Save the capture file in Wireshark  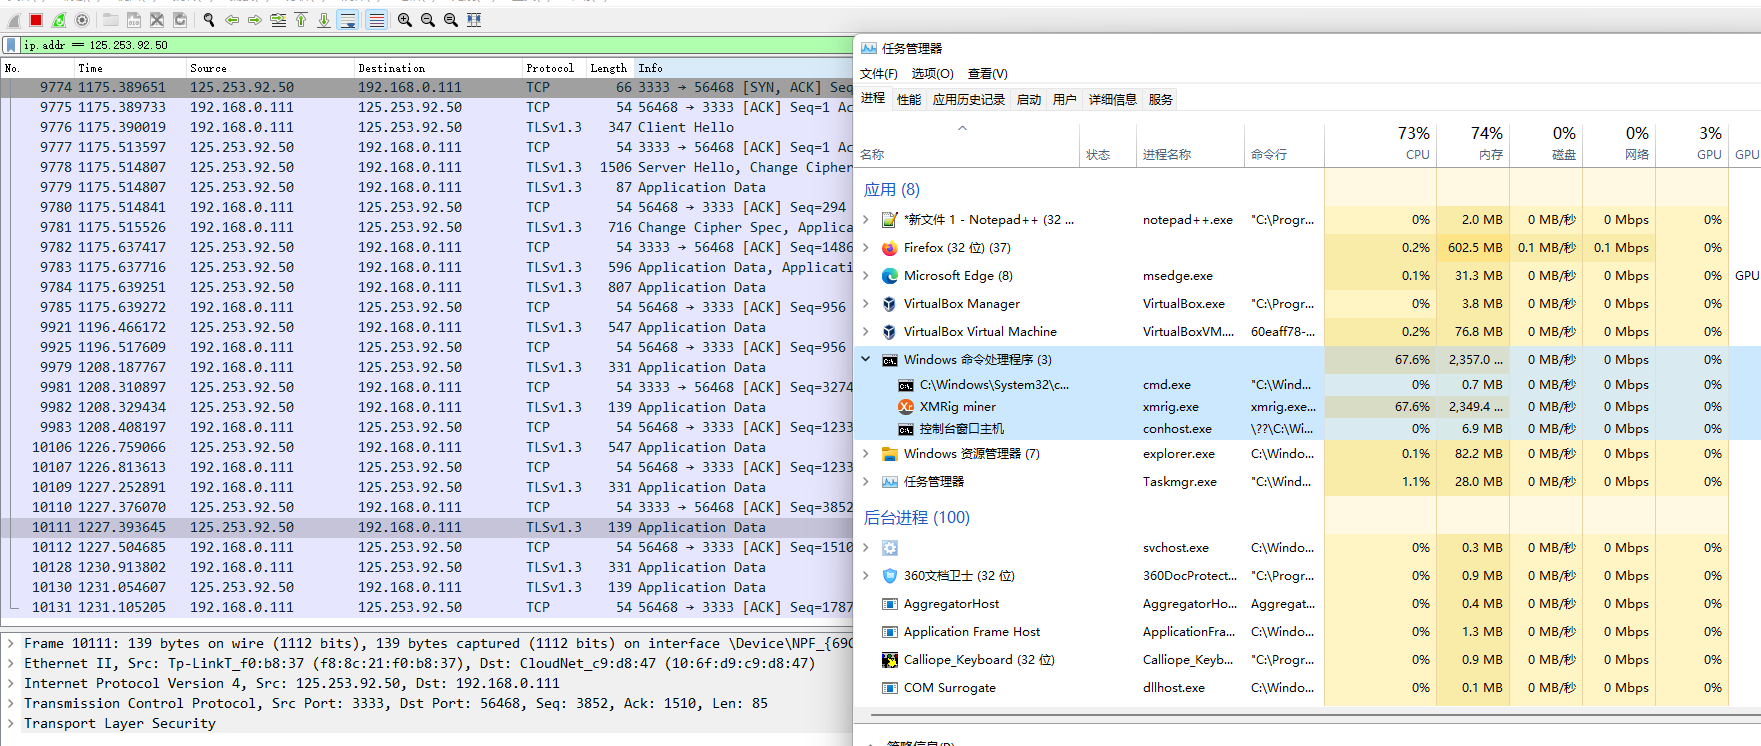[134, 20]
